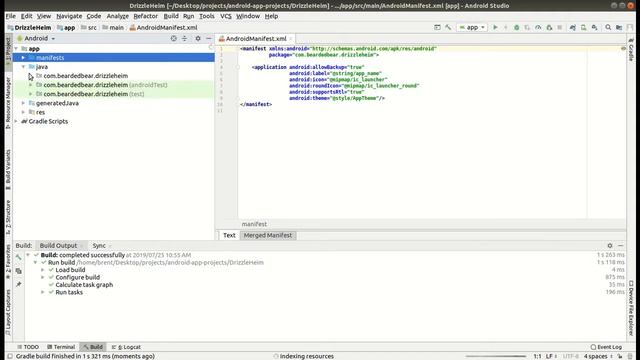Click the Run with Coverage icon
This screenshot has width=640, height=360.
[x=527, y=27]
